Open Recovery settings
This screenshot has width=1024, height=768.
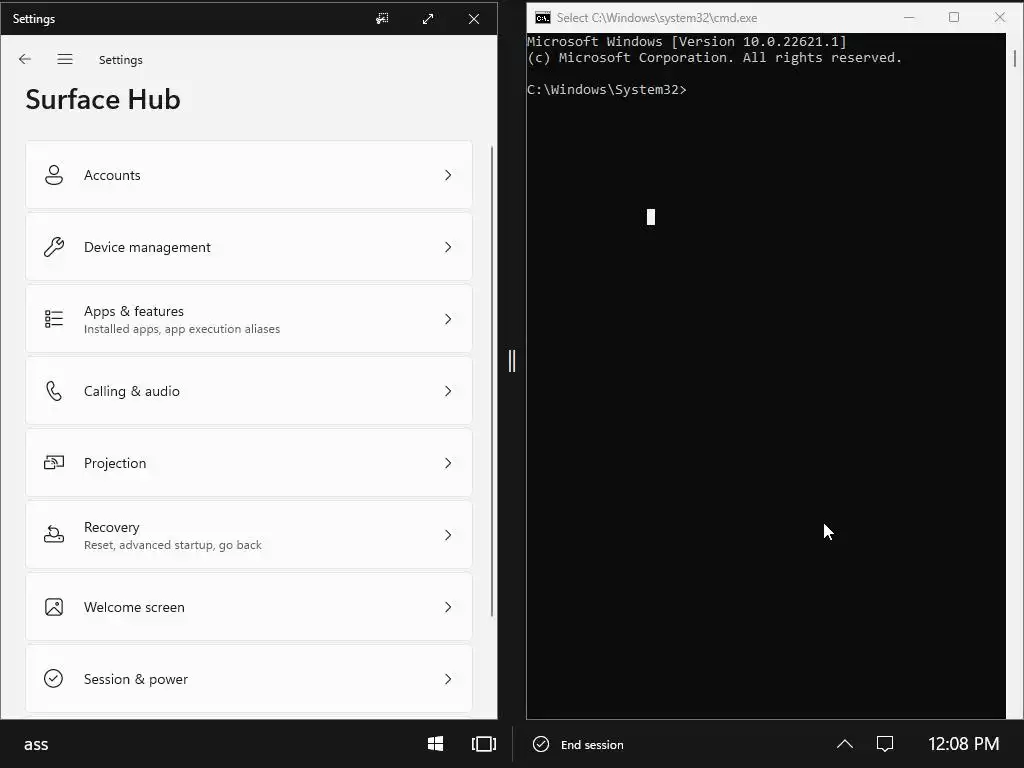point(249,535)
